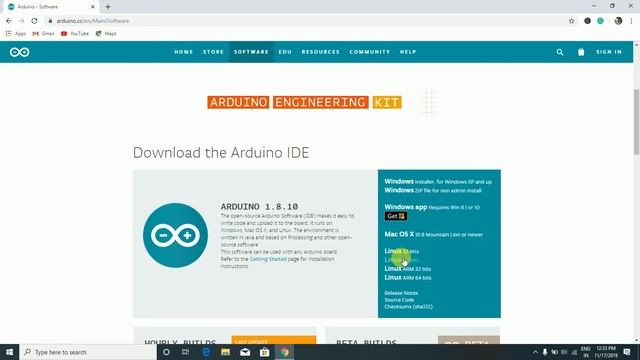Open Microsoft Store from taskbar
Viewport: 640px width, 360px height.
(264, 352)
